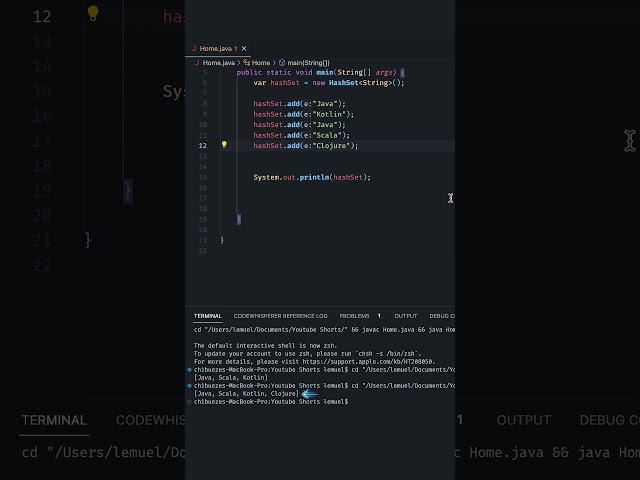
Task: Click the method symbol icon before main(String[]) breadcrumb
Action: pyautogui.click(x=282, y=62)
